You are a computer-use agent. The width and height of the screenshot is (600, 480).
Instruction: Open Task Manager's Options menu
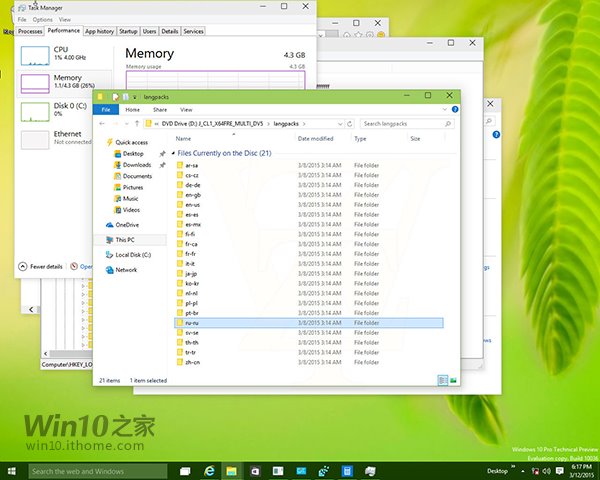pos(42,20)
